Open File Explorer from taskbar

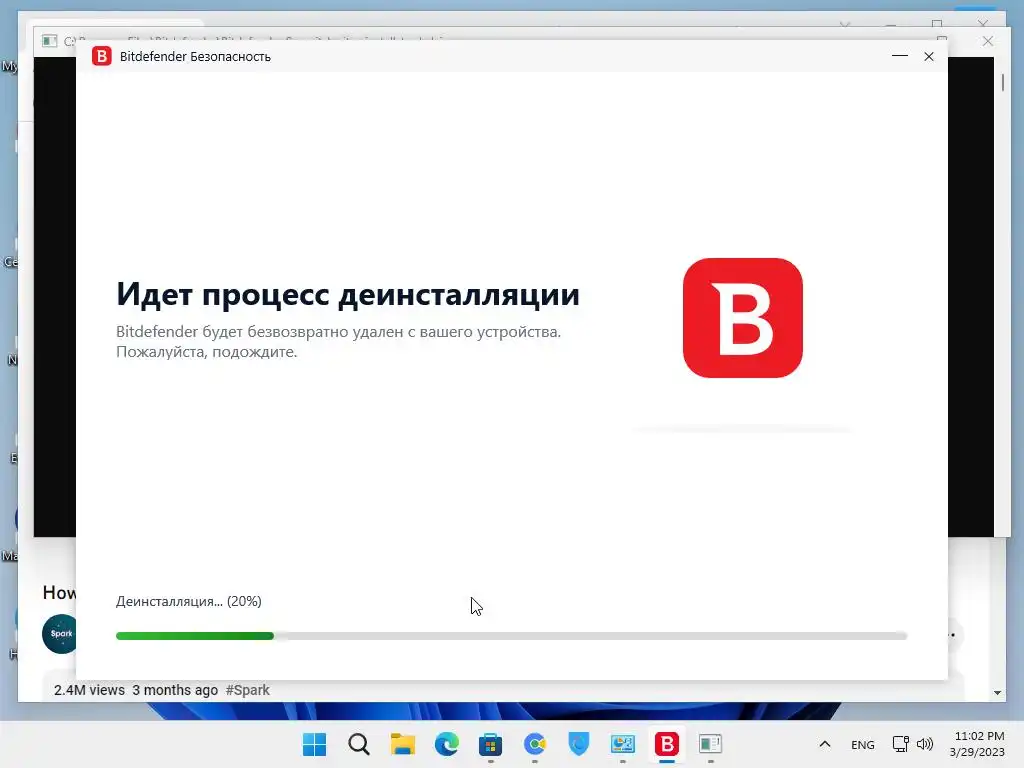click(402, 744)
